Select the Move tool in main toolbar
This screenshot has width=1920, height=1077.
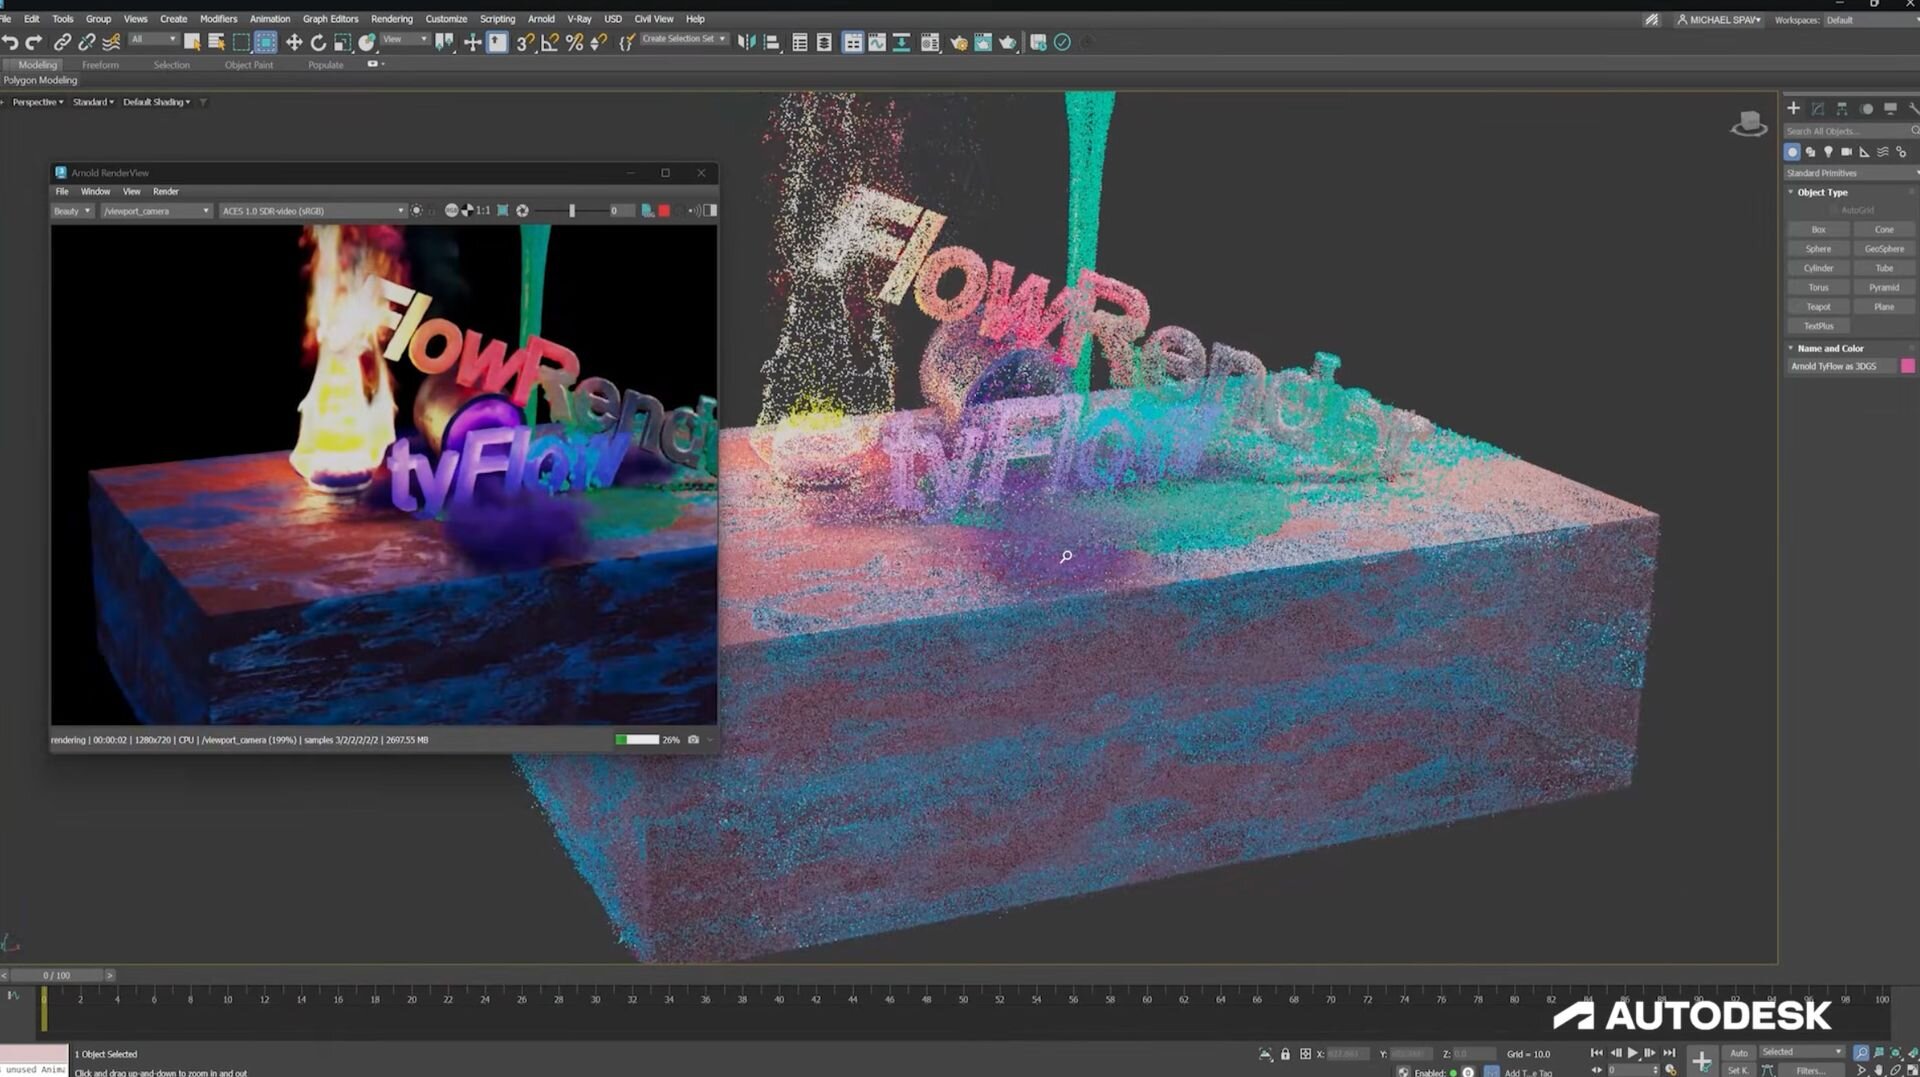[294, 42]
